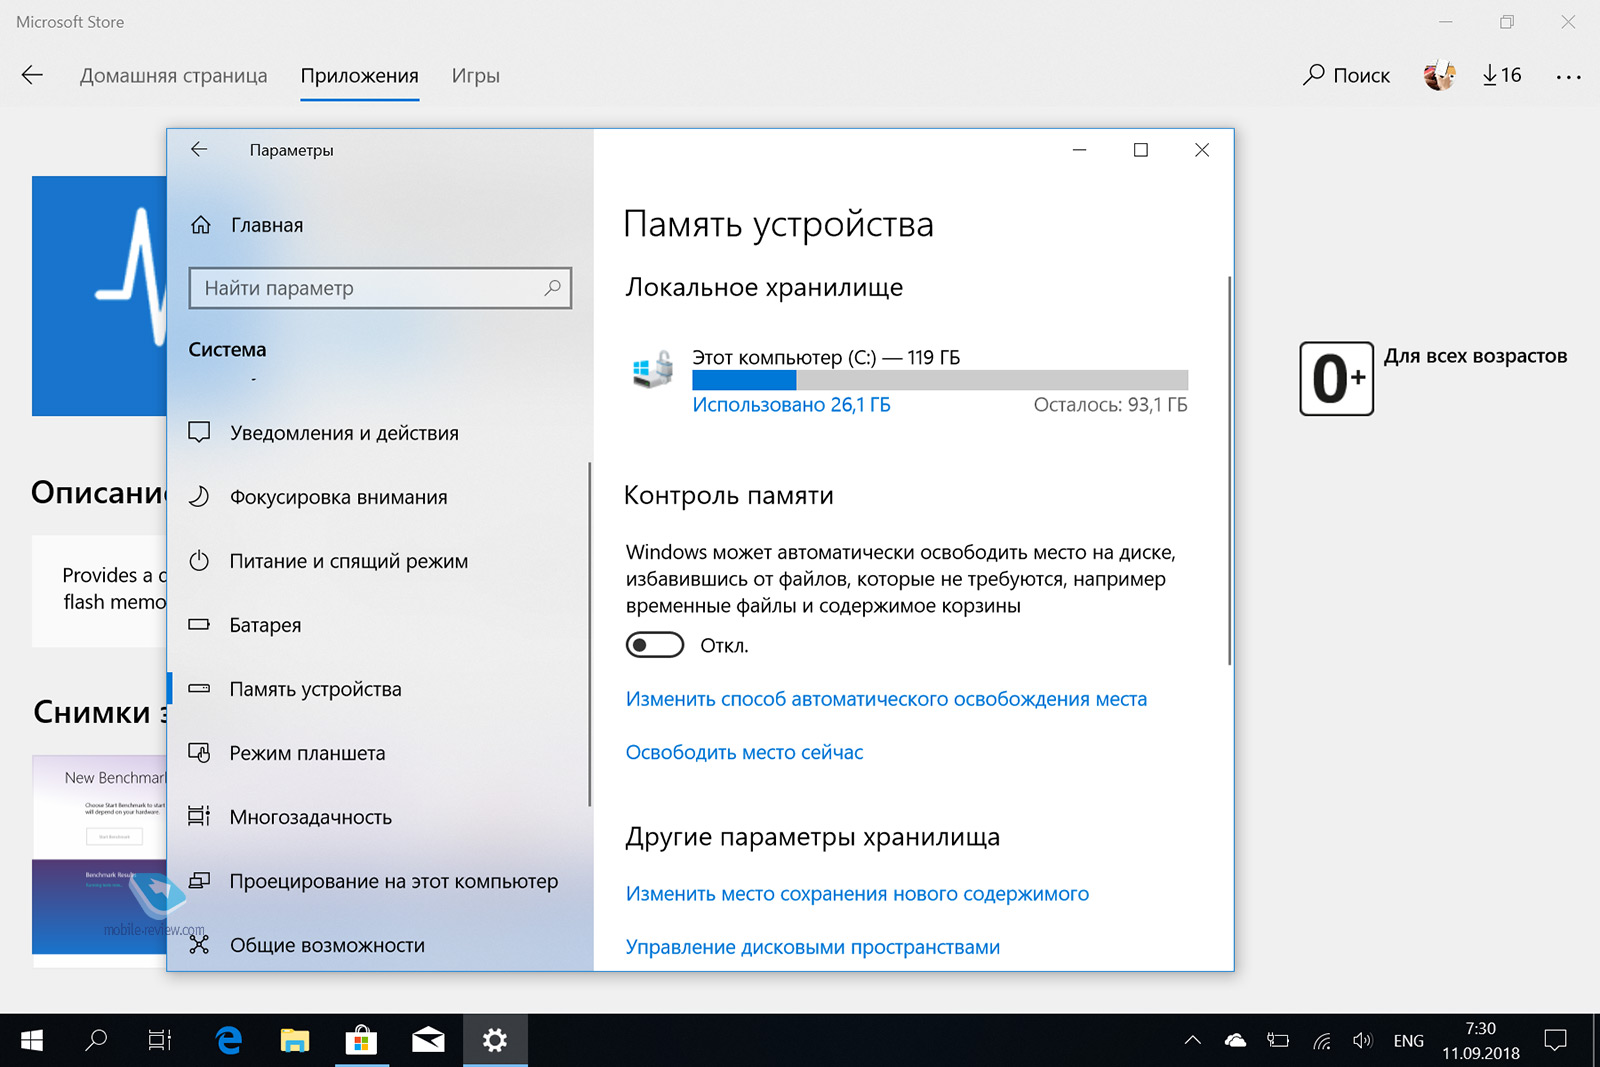Select Фокусировка внимания in the sidebar
1600x1067 pixels.
point(338,497)
